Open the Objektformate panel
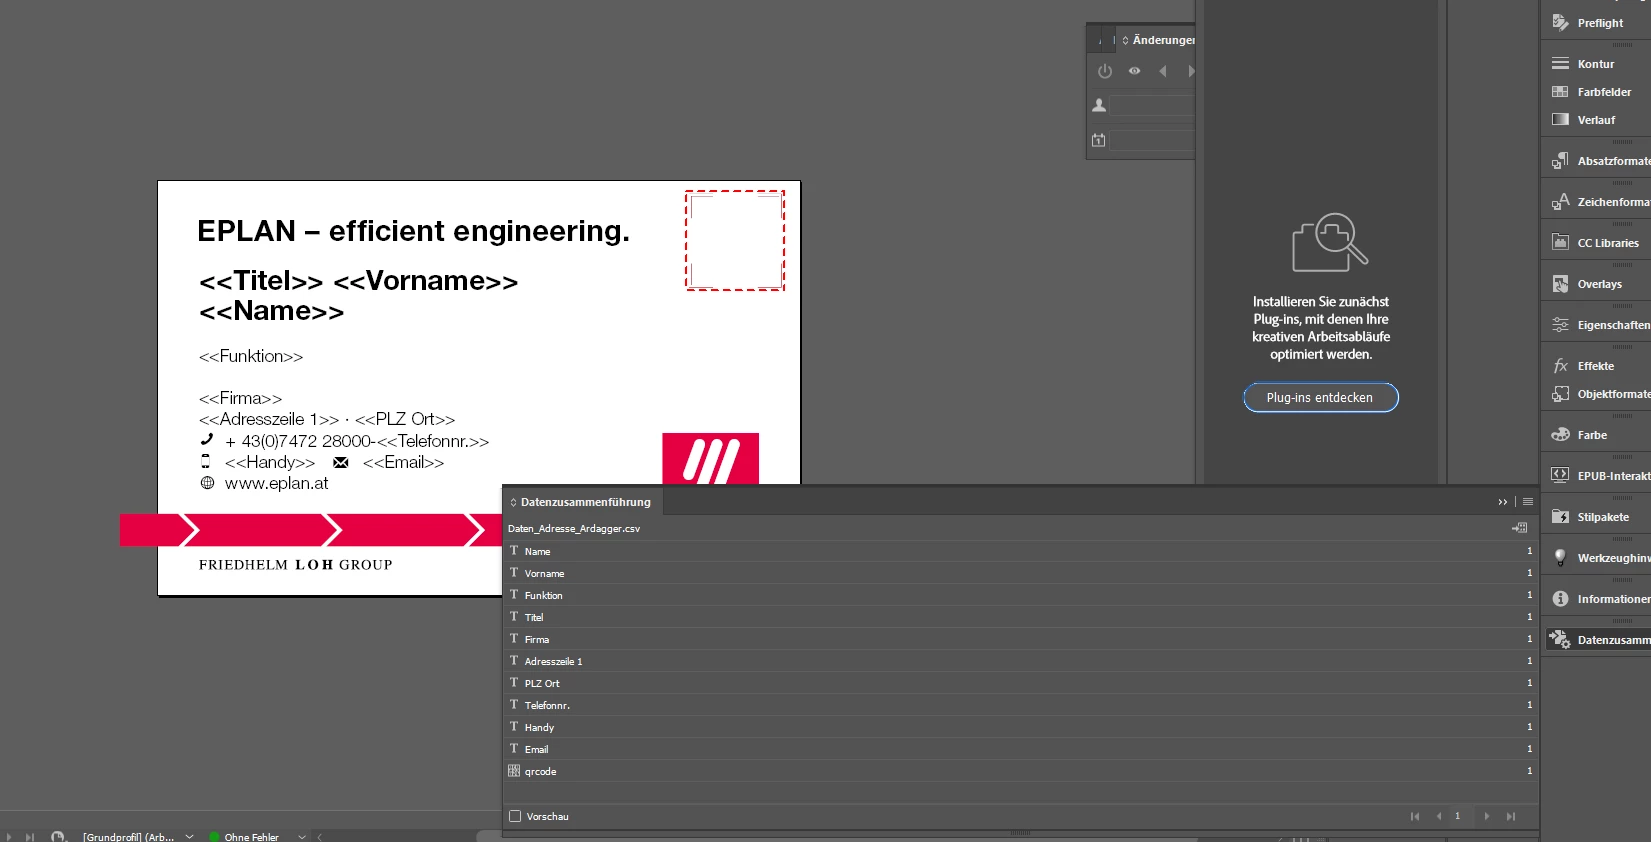 coord(1598,394)
